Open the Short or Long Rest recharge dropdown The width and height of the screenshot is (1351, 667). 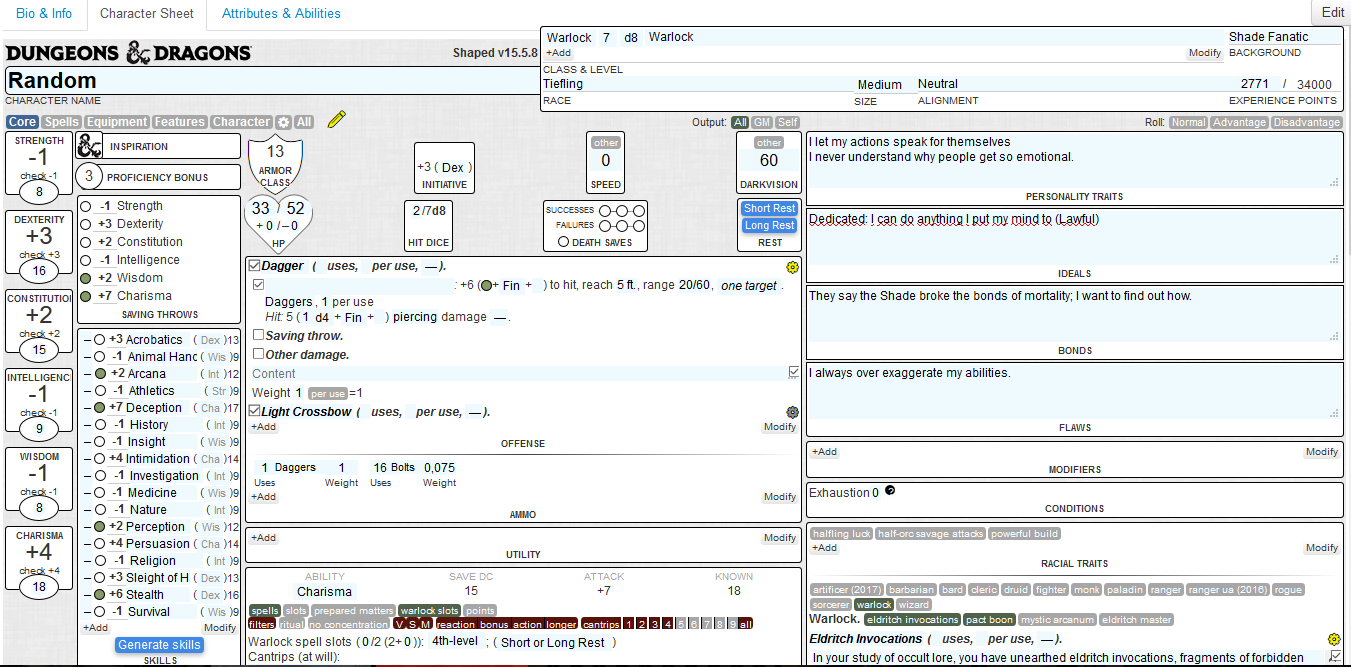(x=553, y=642)
